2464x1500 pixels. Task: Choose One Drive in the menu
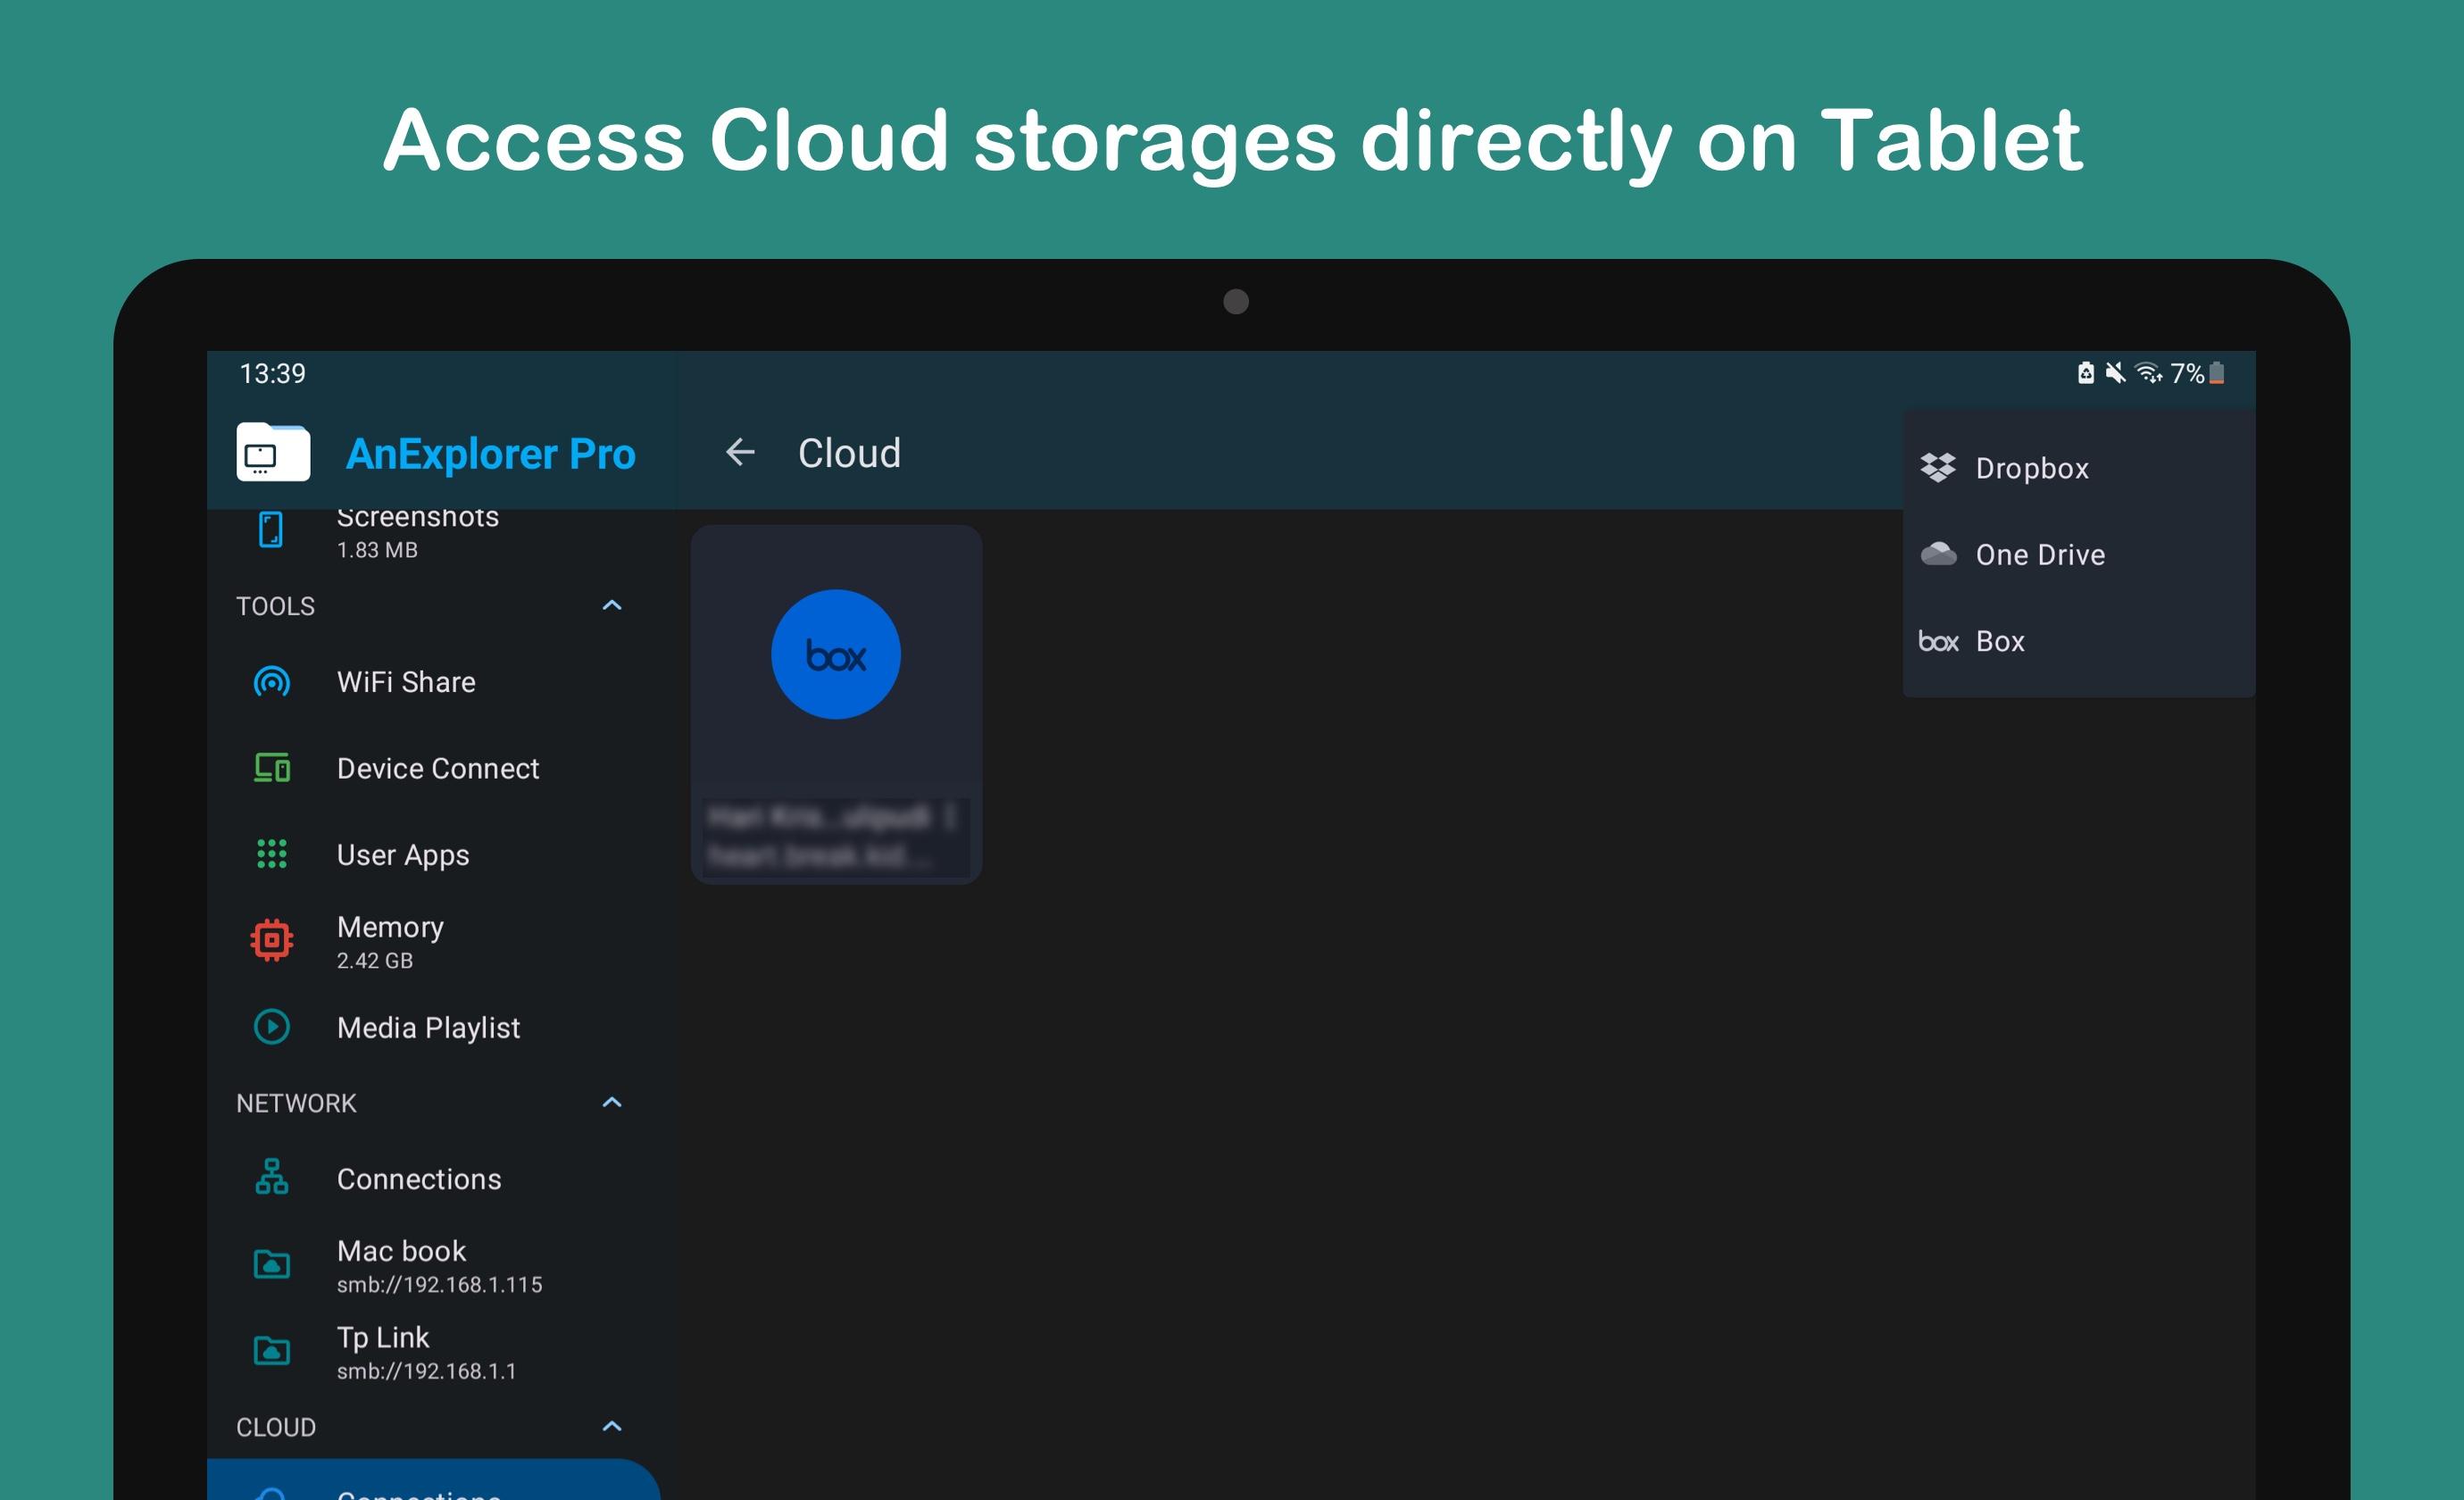click(2038, 554)
